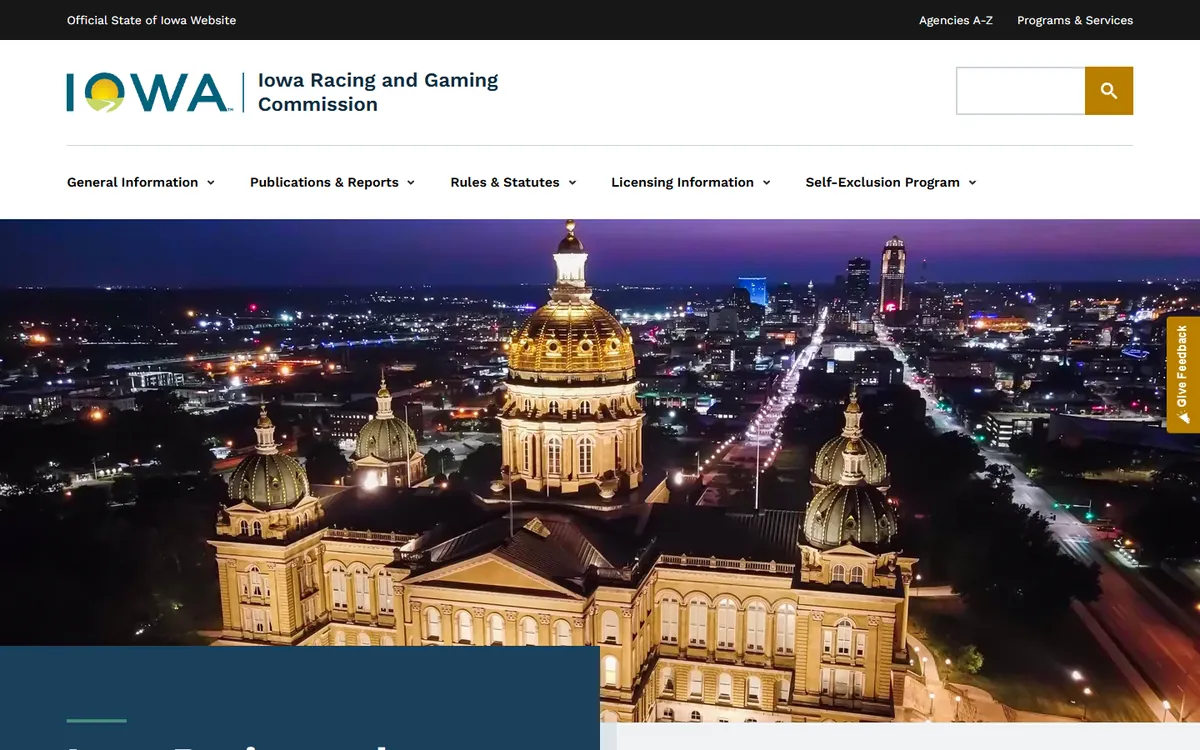Expand chevron next to Licensing Information
The width and height of the screenshot is (1200, 750).
[766, 183]
